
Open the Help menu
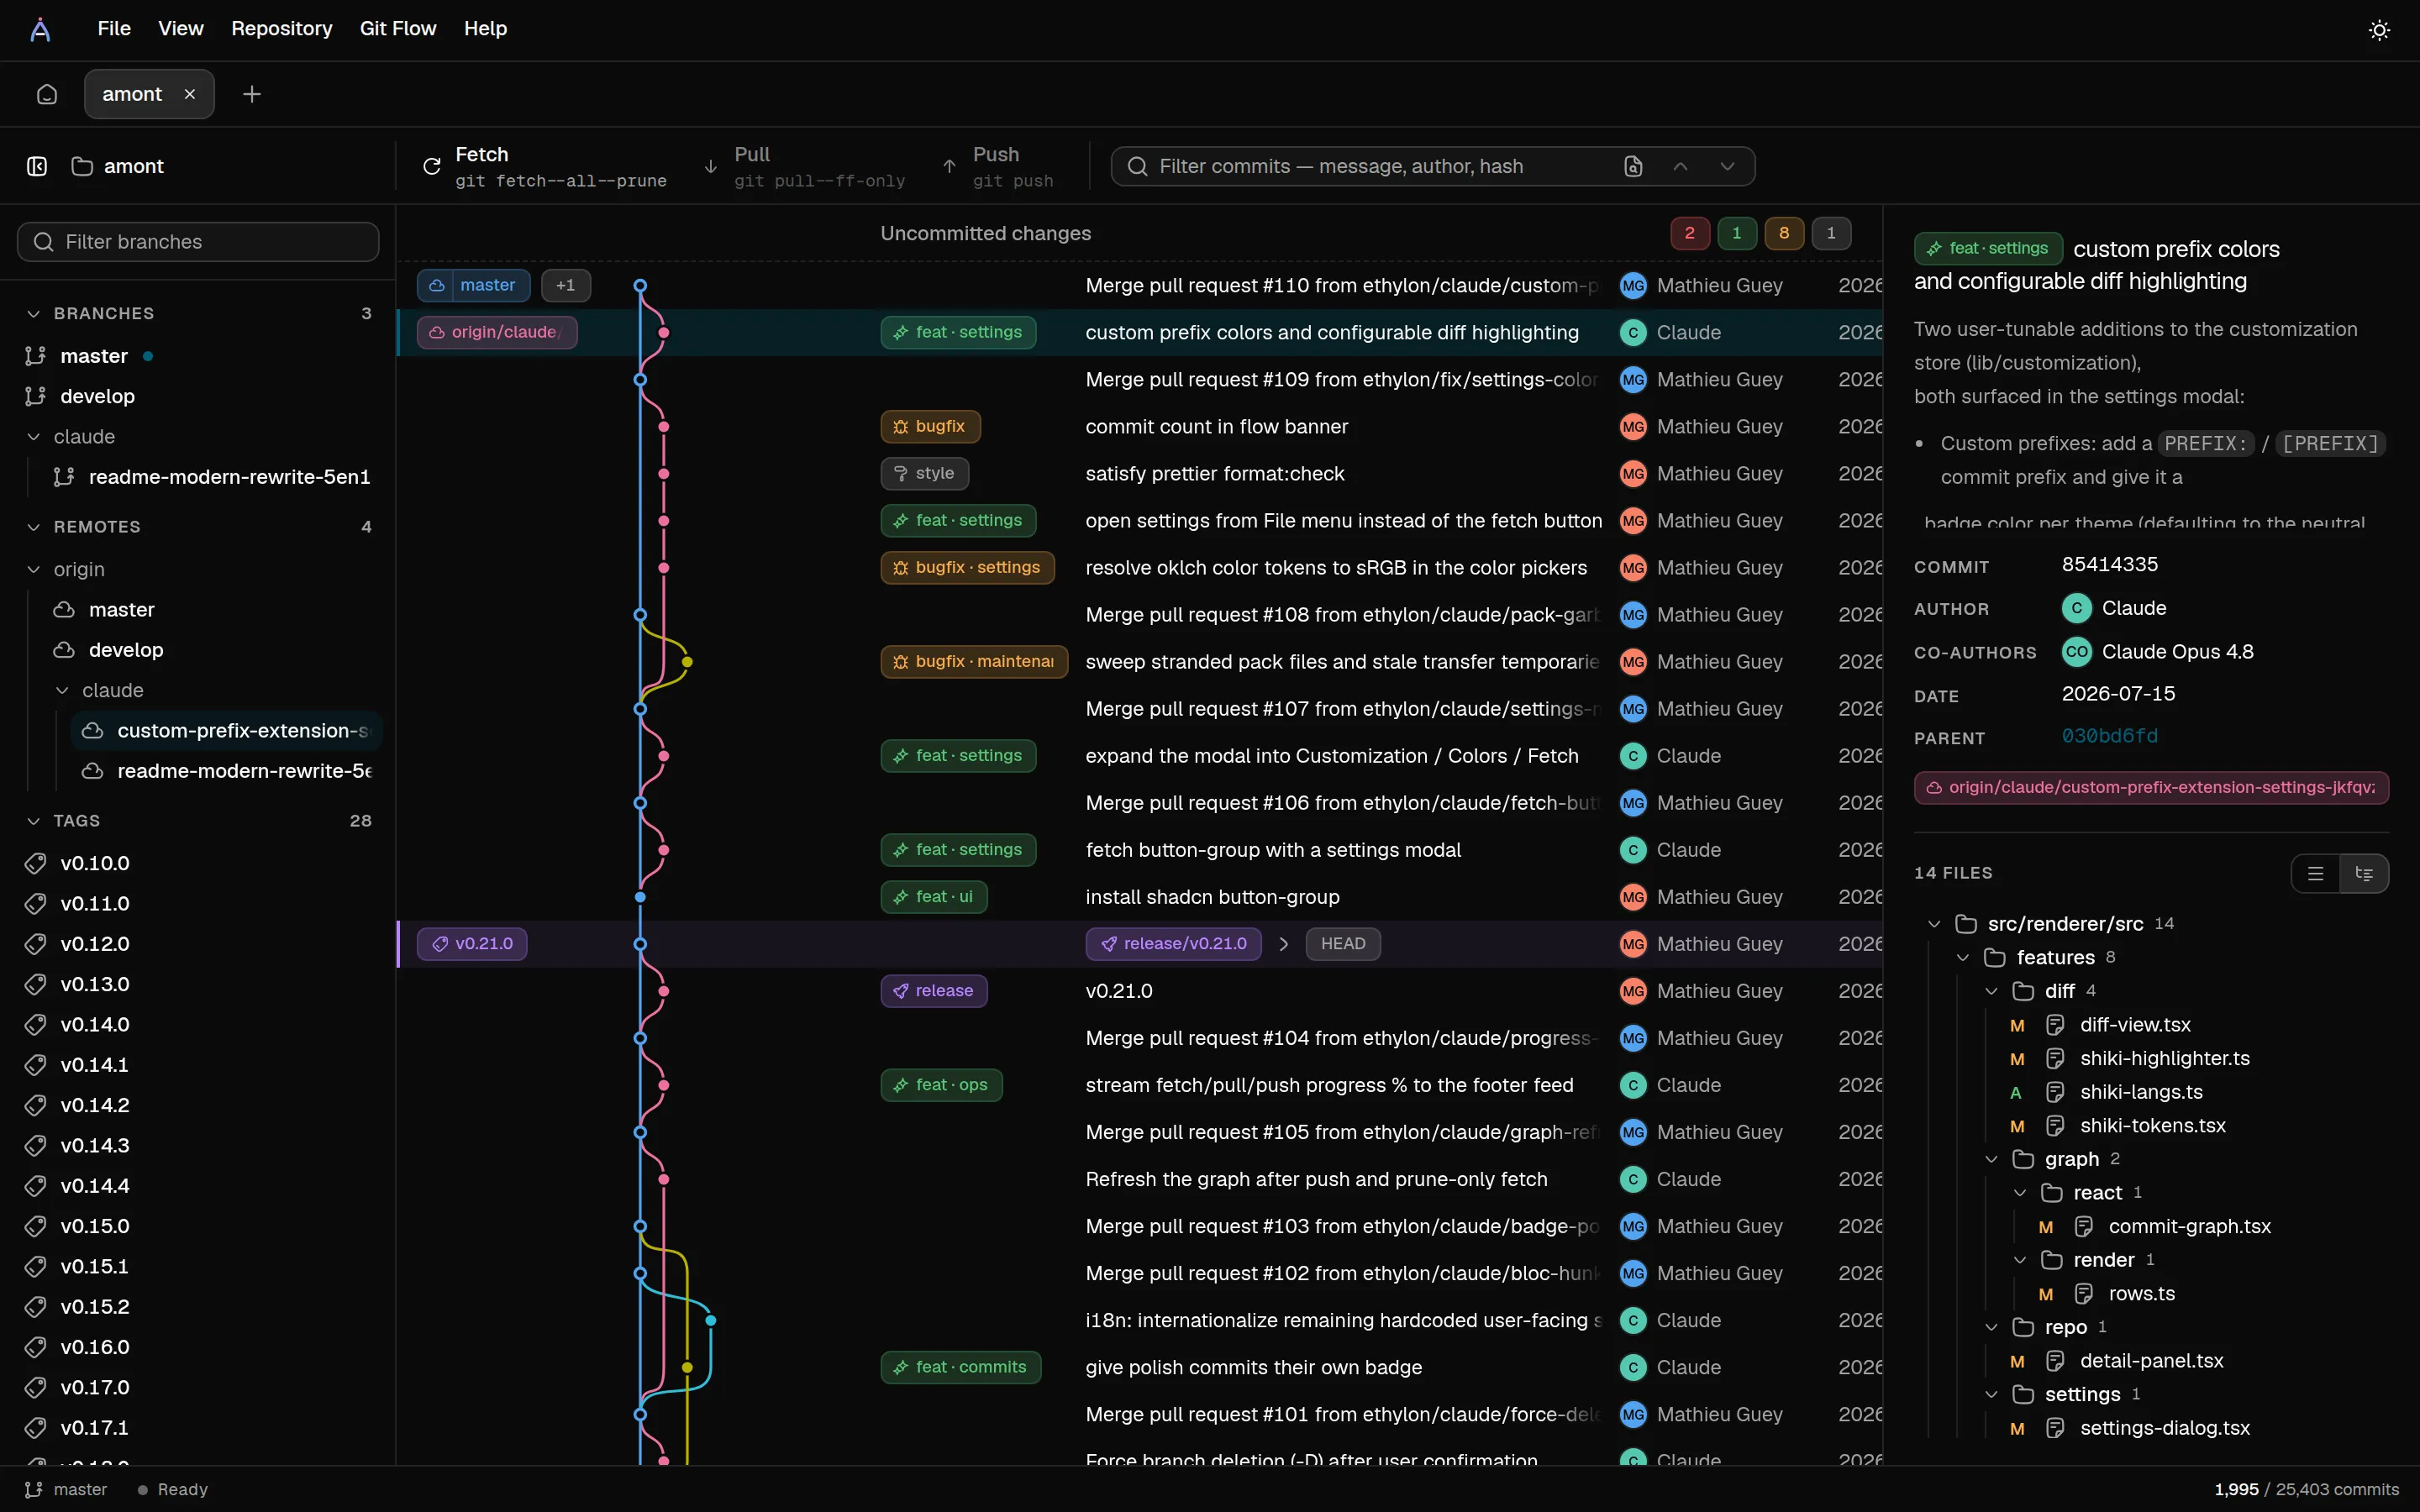click(x=485, y=29)
